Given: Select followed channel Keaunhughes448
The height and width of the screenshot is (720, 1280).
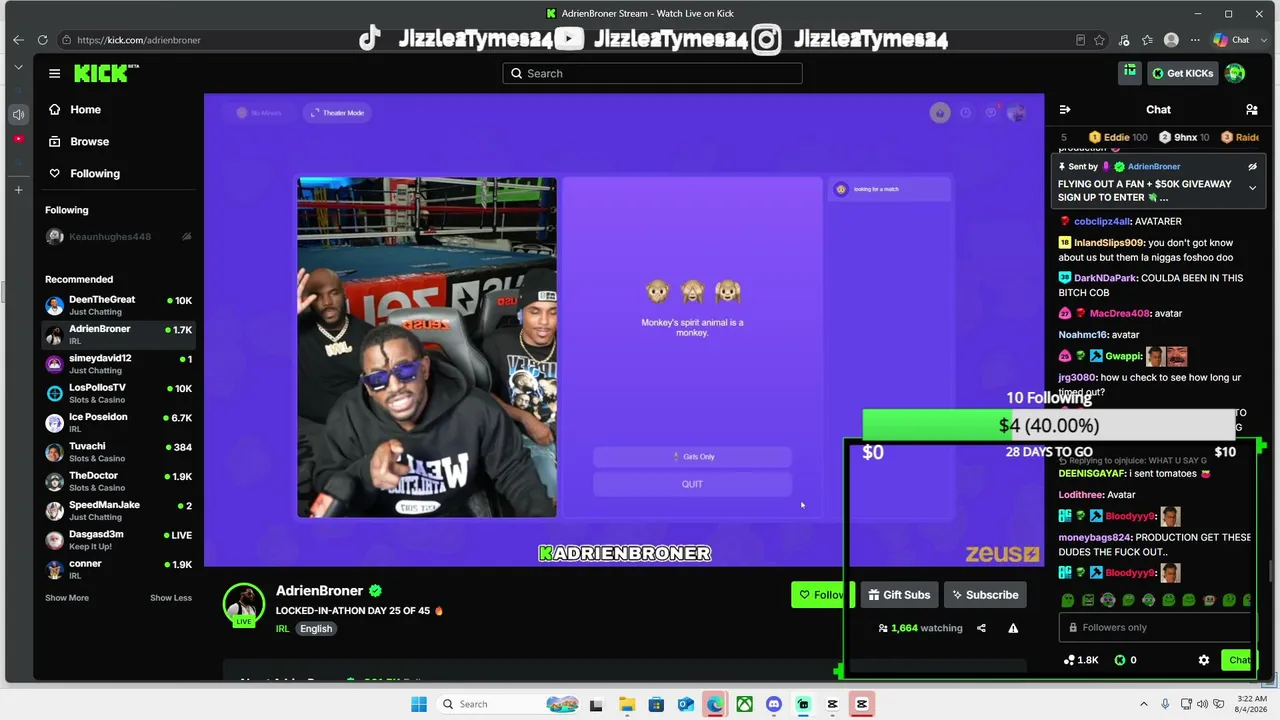Looking at the screenshot, I should click(x=118, y=237).
